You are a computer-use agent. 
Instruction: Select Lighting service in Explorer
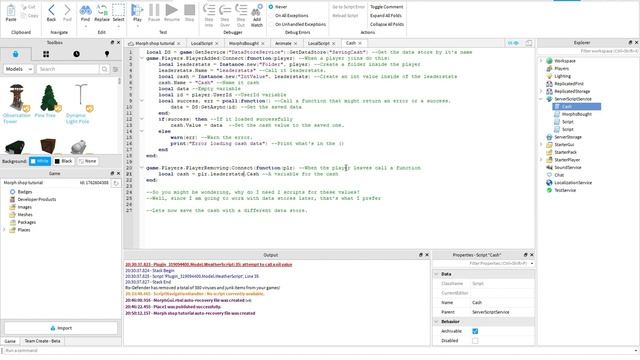[562, 76]
